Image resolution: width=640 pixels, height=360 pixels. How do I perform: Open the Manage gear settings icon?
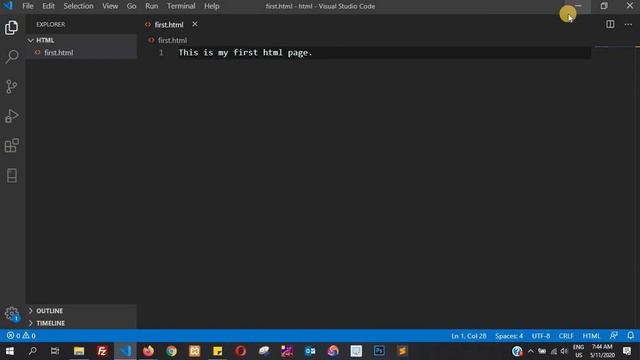(x=11, y=314)
